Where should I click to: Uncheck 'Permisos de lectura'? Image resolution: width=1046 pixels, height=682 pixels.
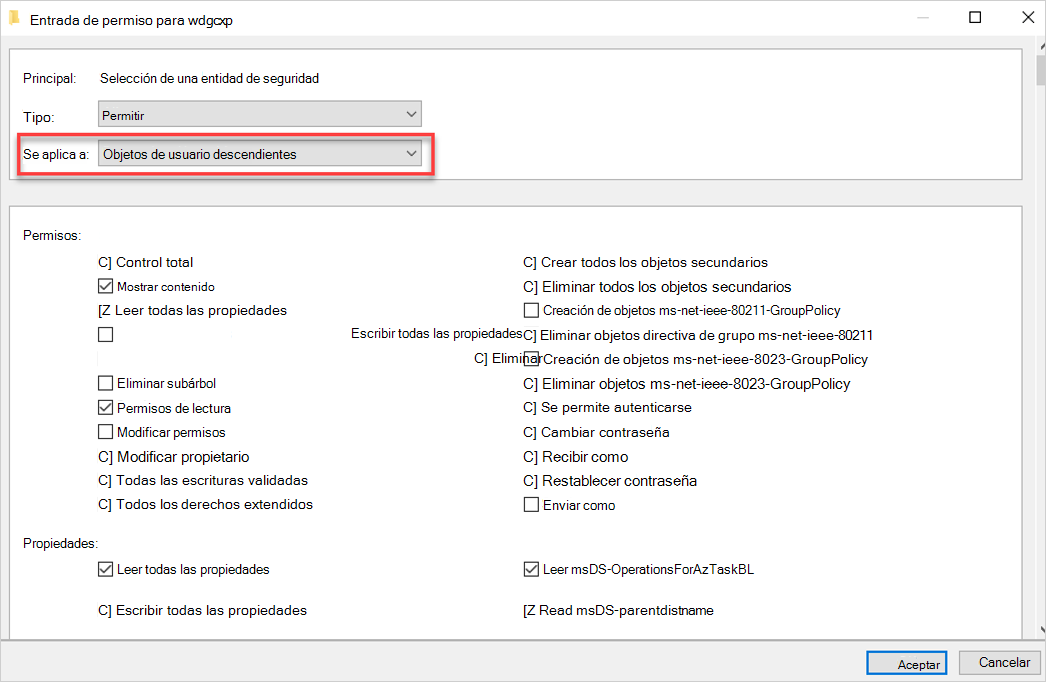click(105, 407)
